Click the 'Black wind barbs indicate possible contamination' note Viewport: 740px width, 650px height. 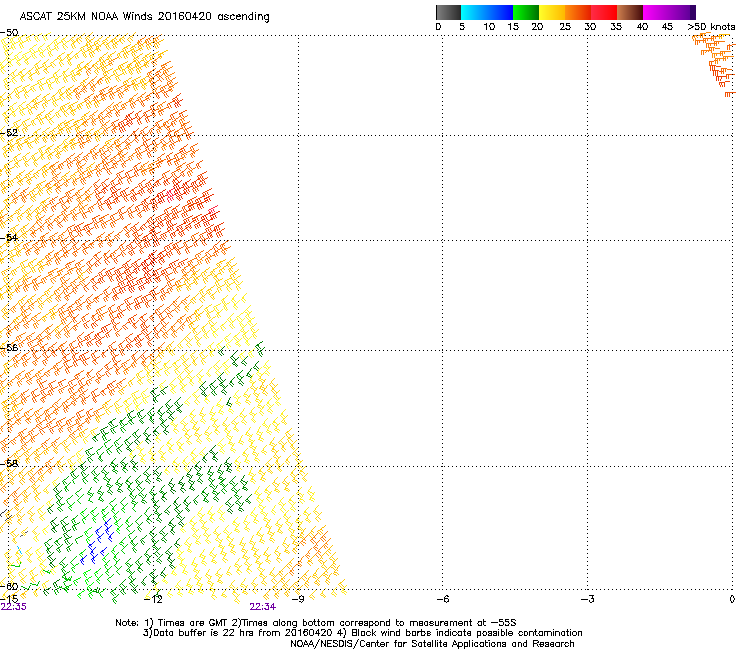[x=461, y=633]
